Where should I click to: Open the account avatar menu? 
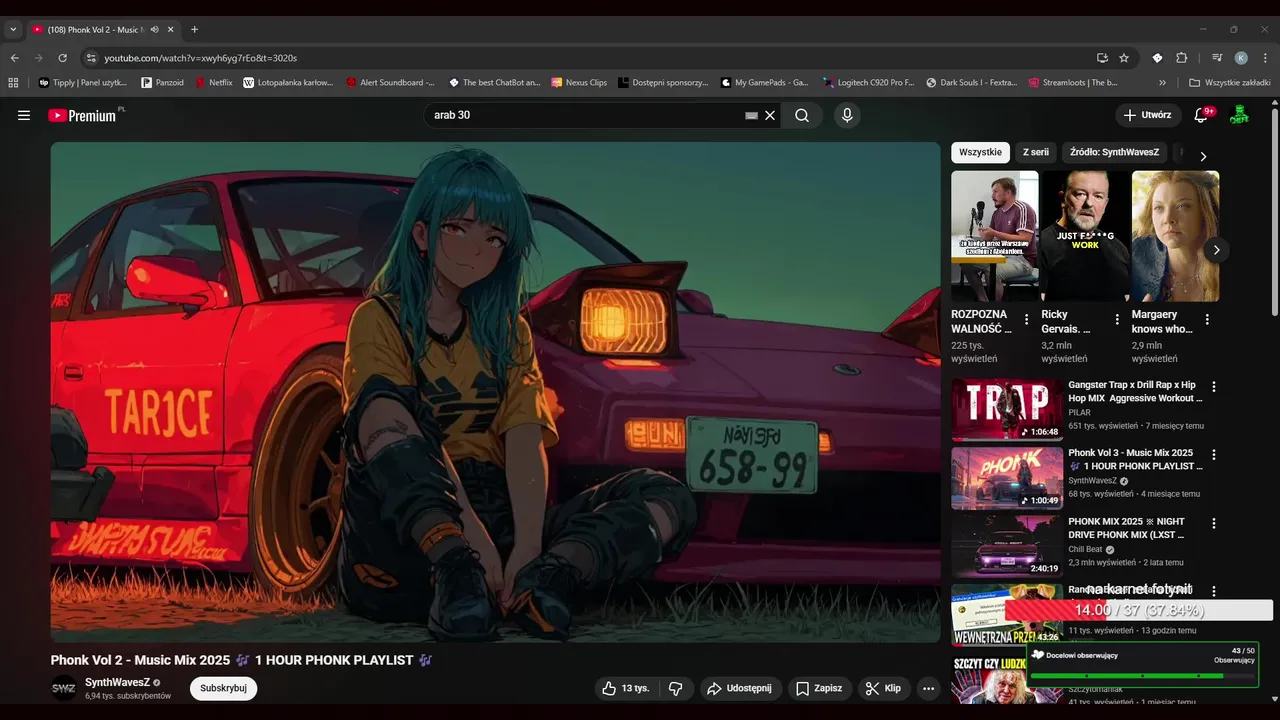click(1239, 115)
